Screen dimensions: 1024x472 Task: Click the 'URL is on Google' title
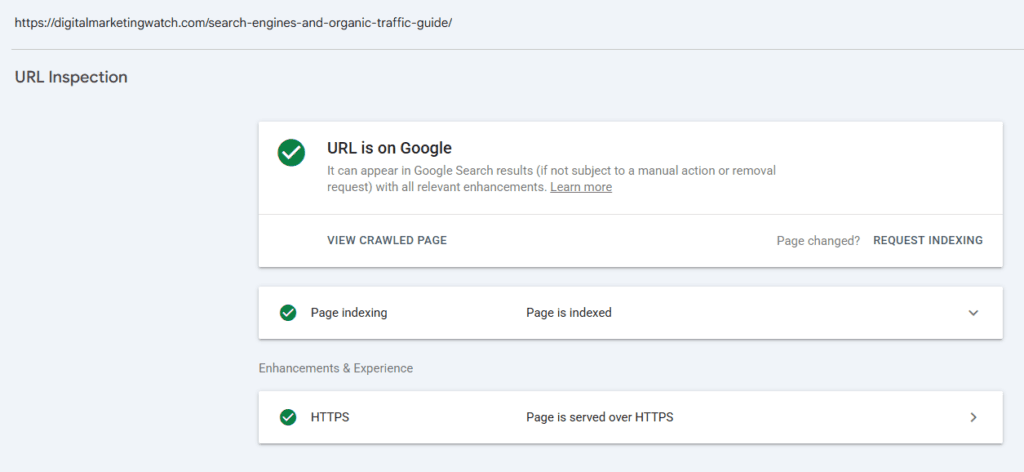[389, 148]
